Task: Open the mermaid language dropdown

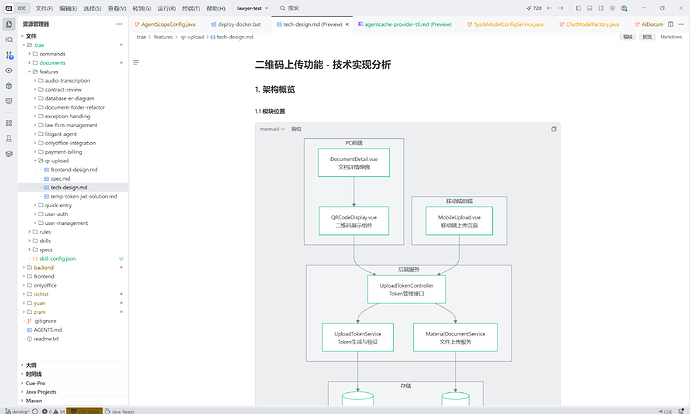Action: [272, 129]
